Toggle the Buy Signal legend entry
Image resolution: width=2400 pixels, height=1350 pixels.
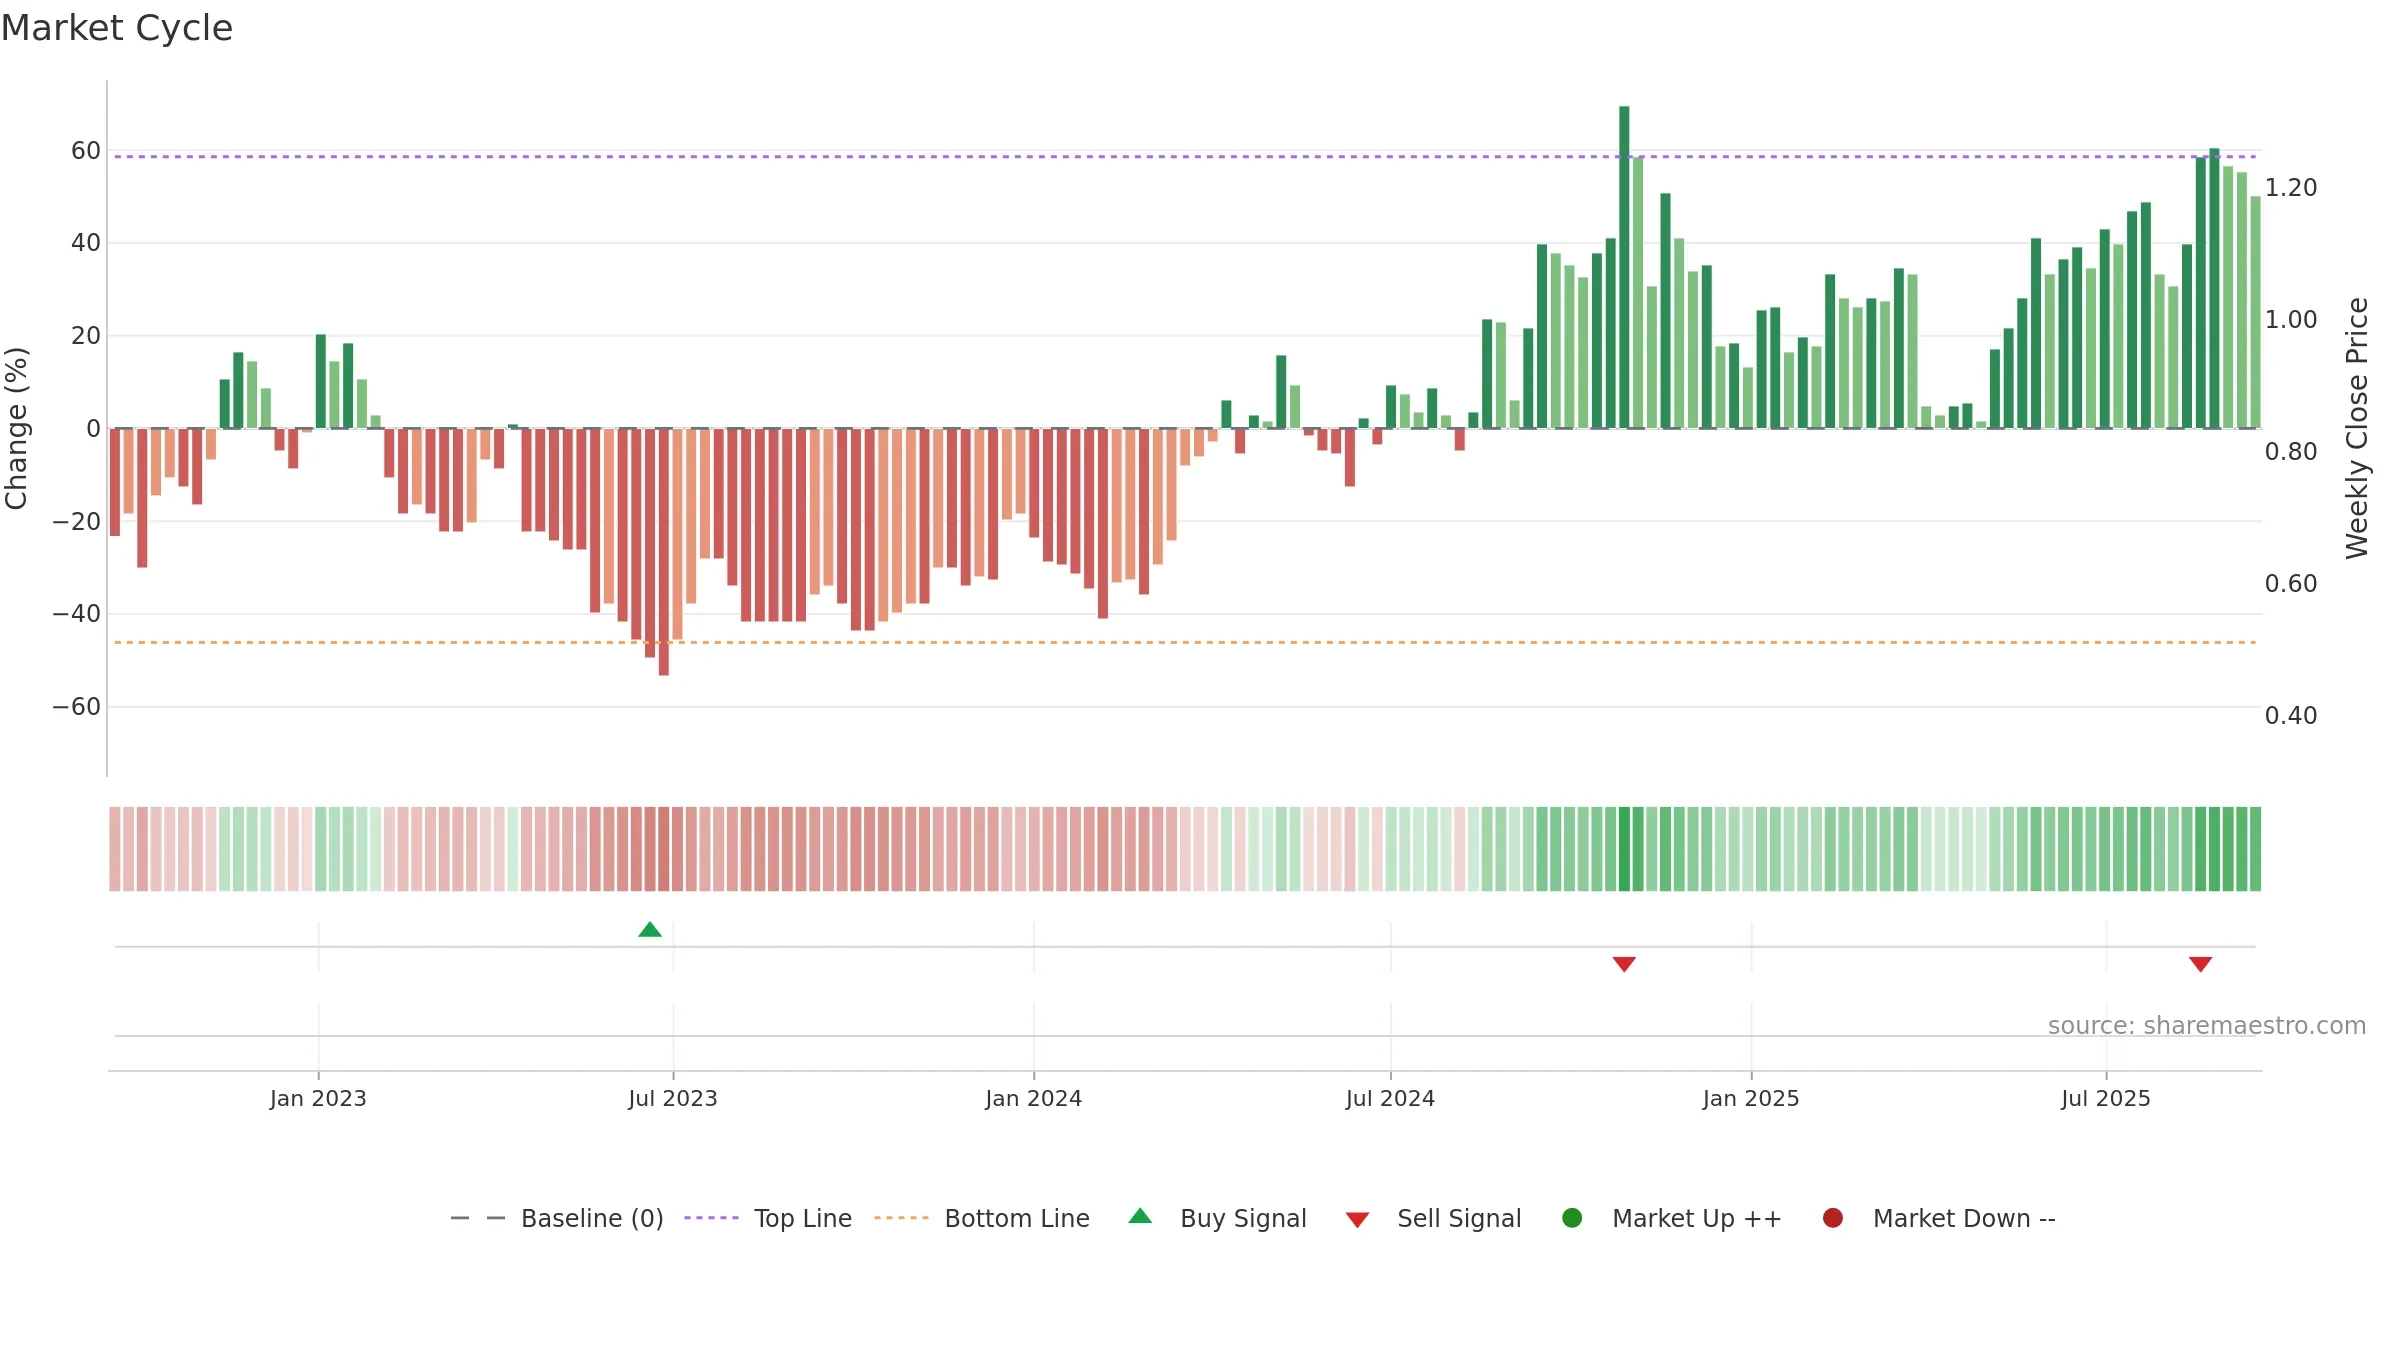(1217, 1218)
